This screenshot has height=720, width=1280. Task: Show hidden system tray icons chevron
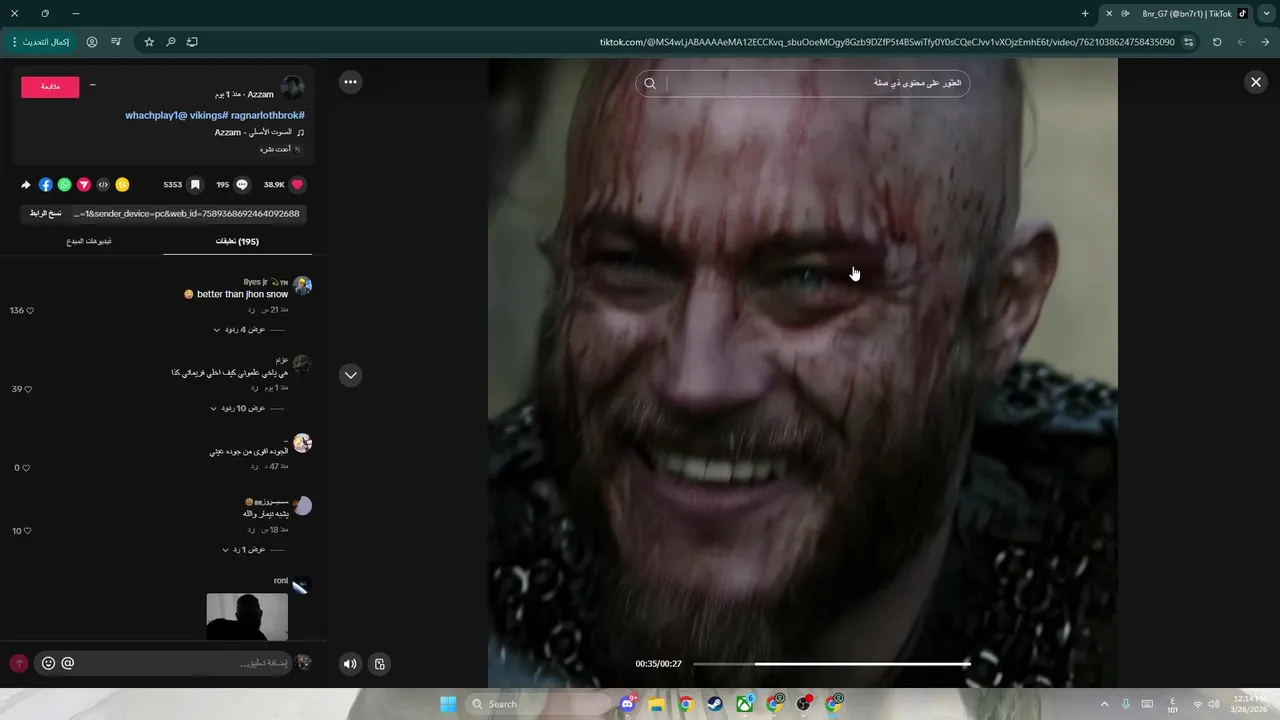[1104, 704]
